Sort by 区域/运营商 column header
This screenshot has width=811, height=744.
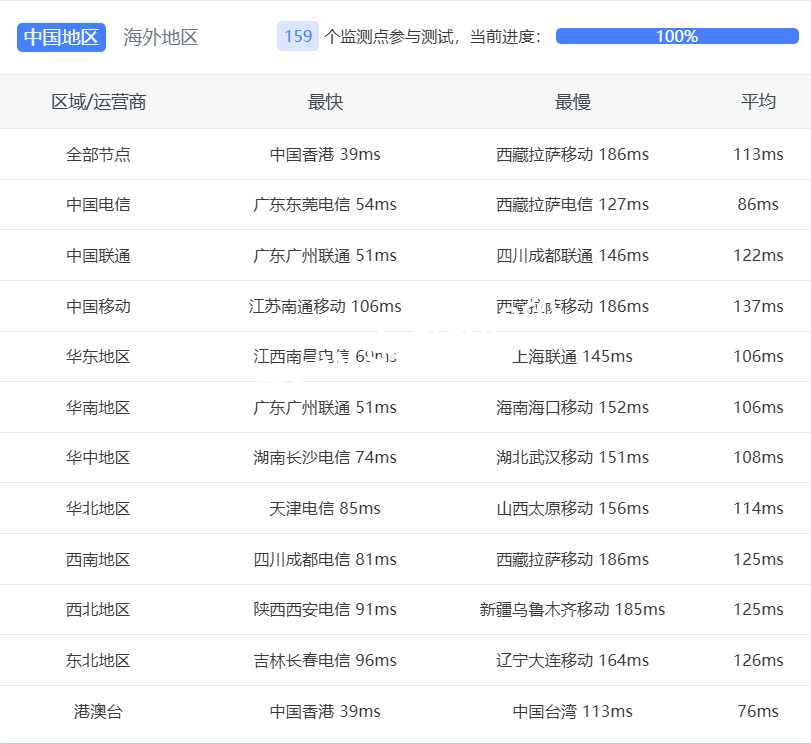pyautogui.click(x=99, y=102)
